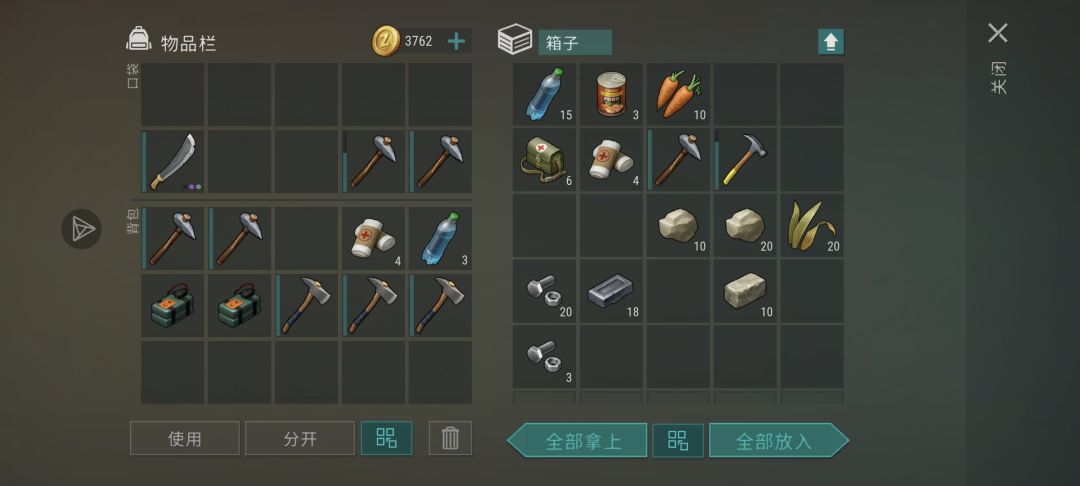Close the inventory with the X
1080x486 pixels.
pos(997,33)
